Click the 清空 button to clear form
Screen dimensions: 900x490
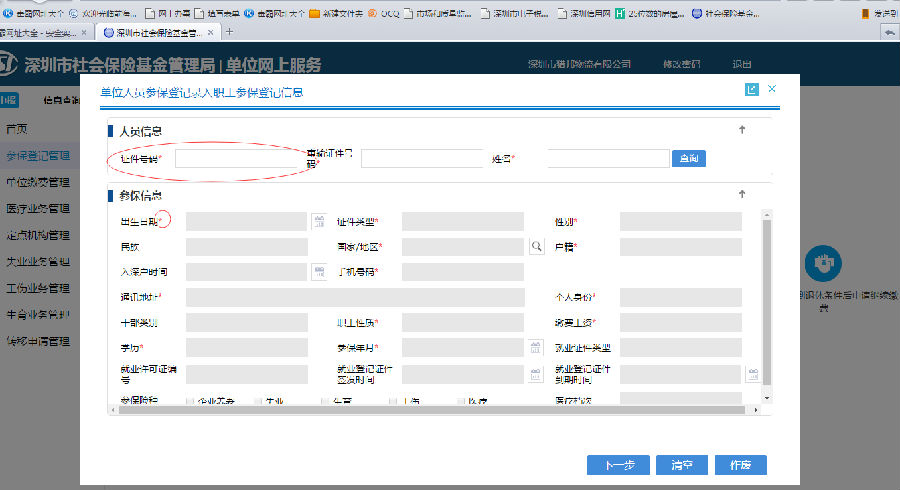[x=681, y=465]
